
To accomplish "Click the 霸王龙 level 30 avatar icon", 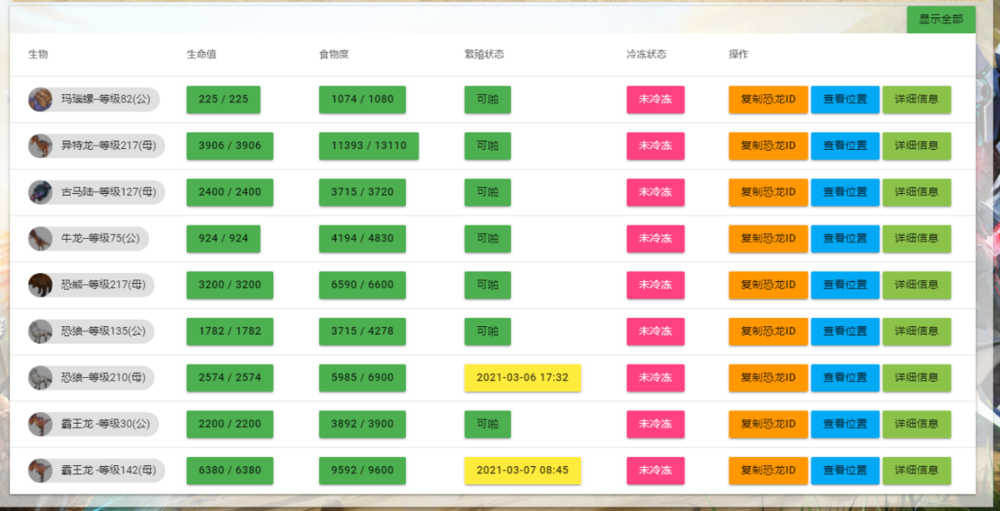I will point(40,424).
